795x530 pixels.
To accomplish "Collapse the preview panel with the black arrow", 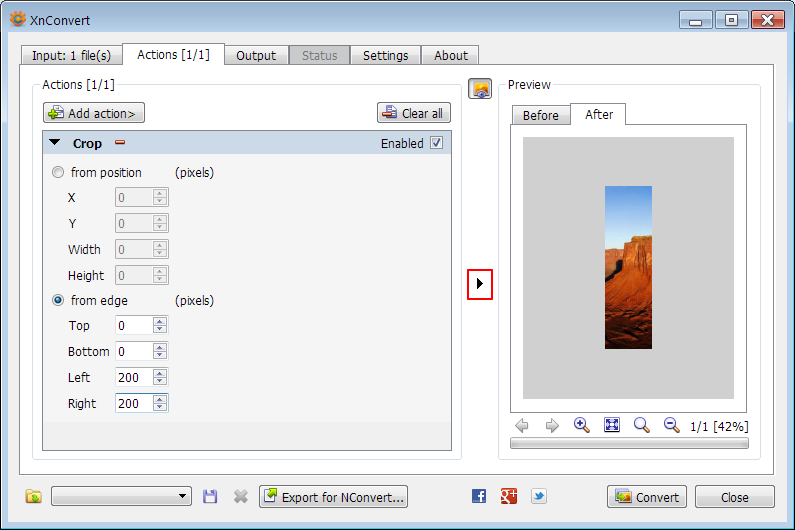I will click(x=480, y=284).
